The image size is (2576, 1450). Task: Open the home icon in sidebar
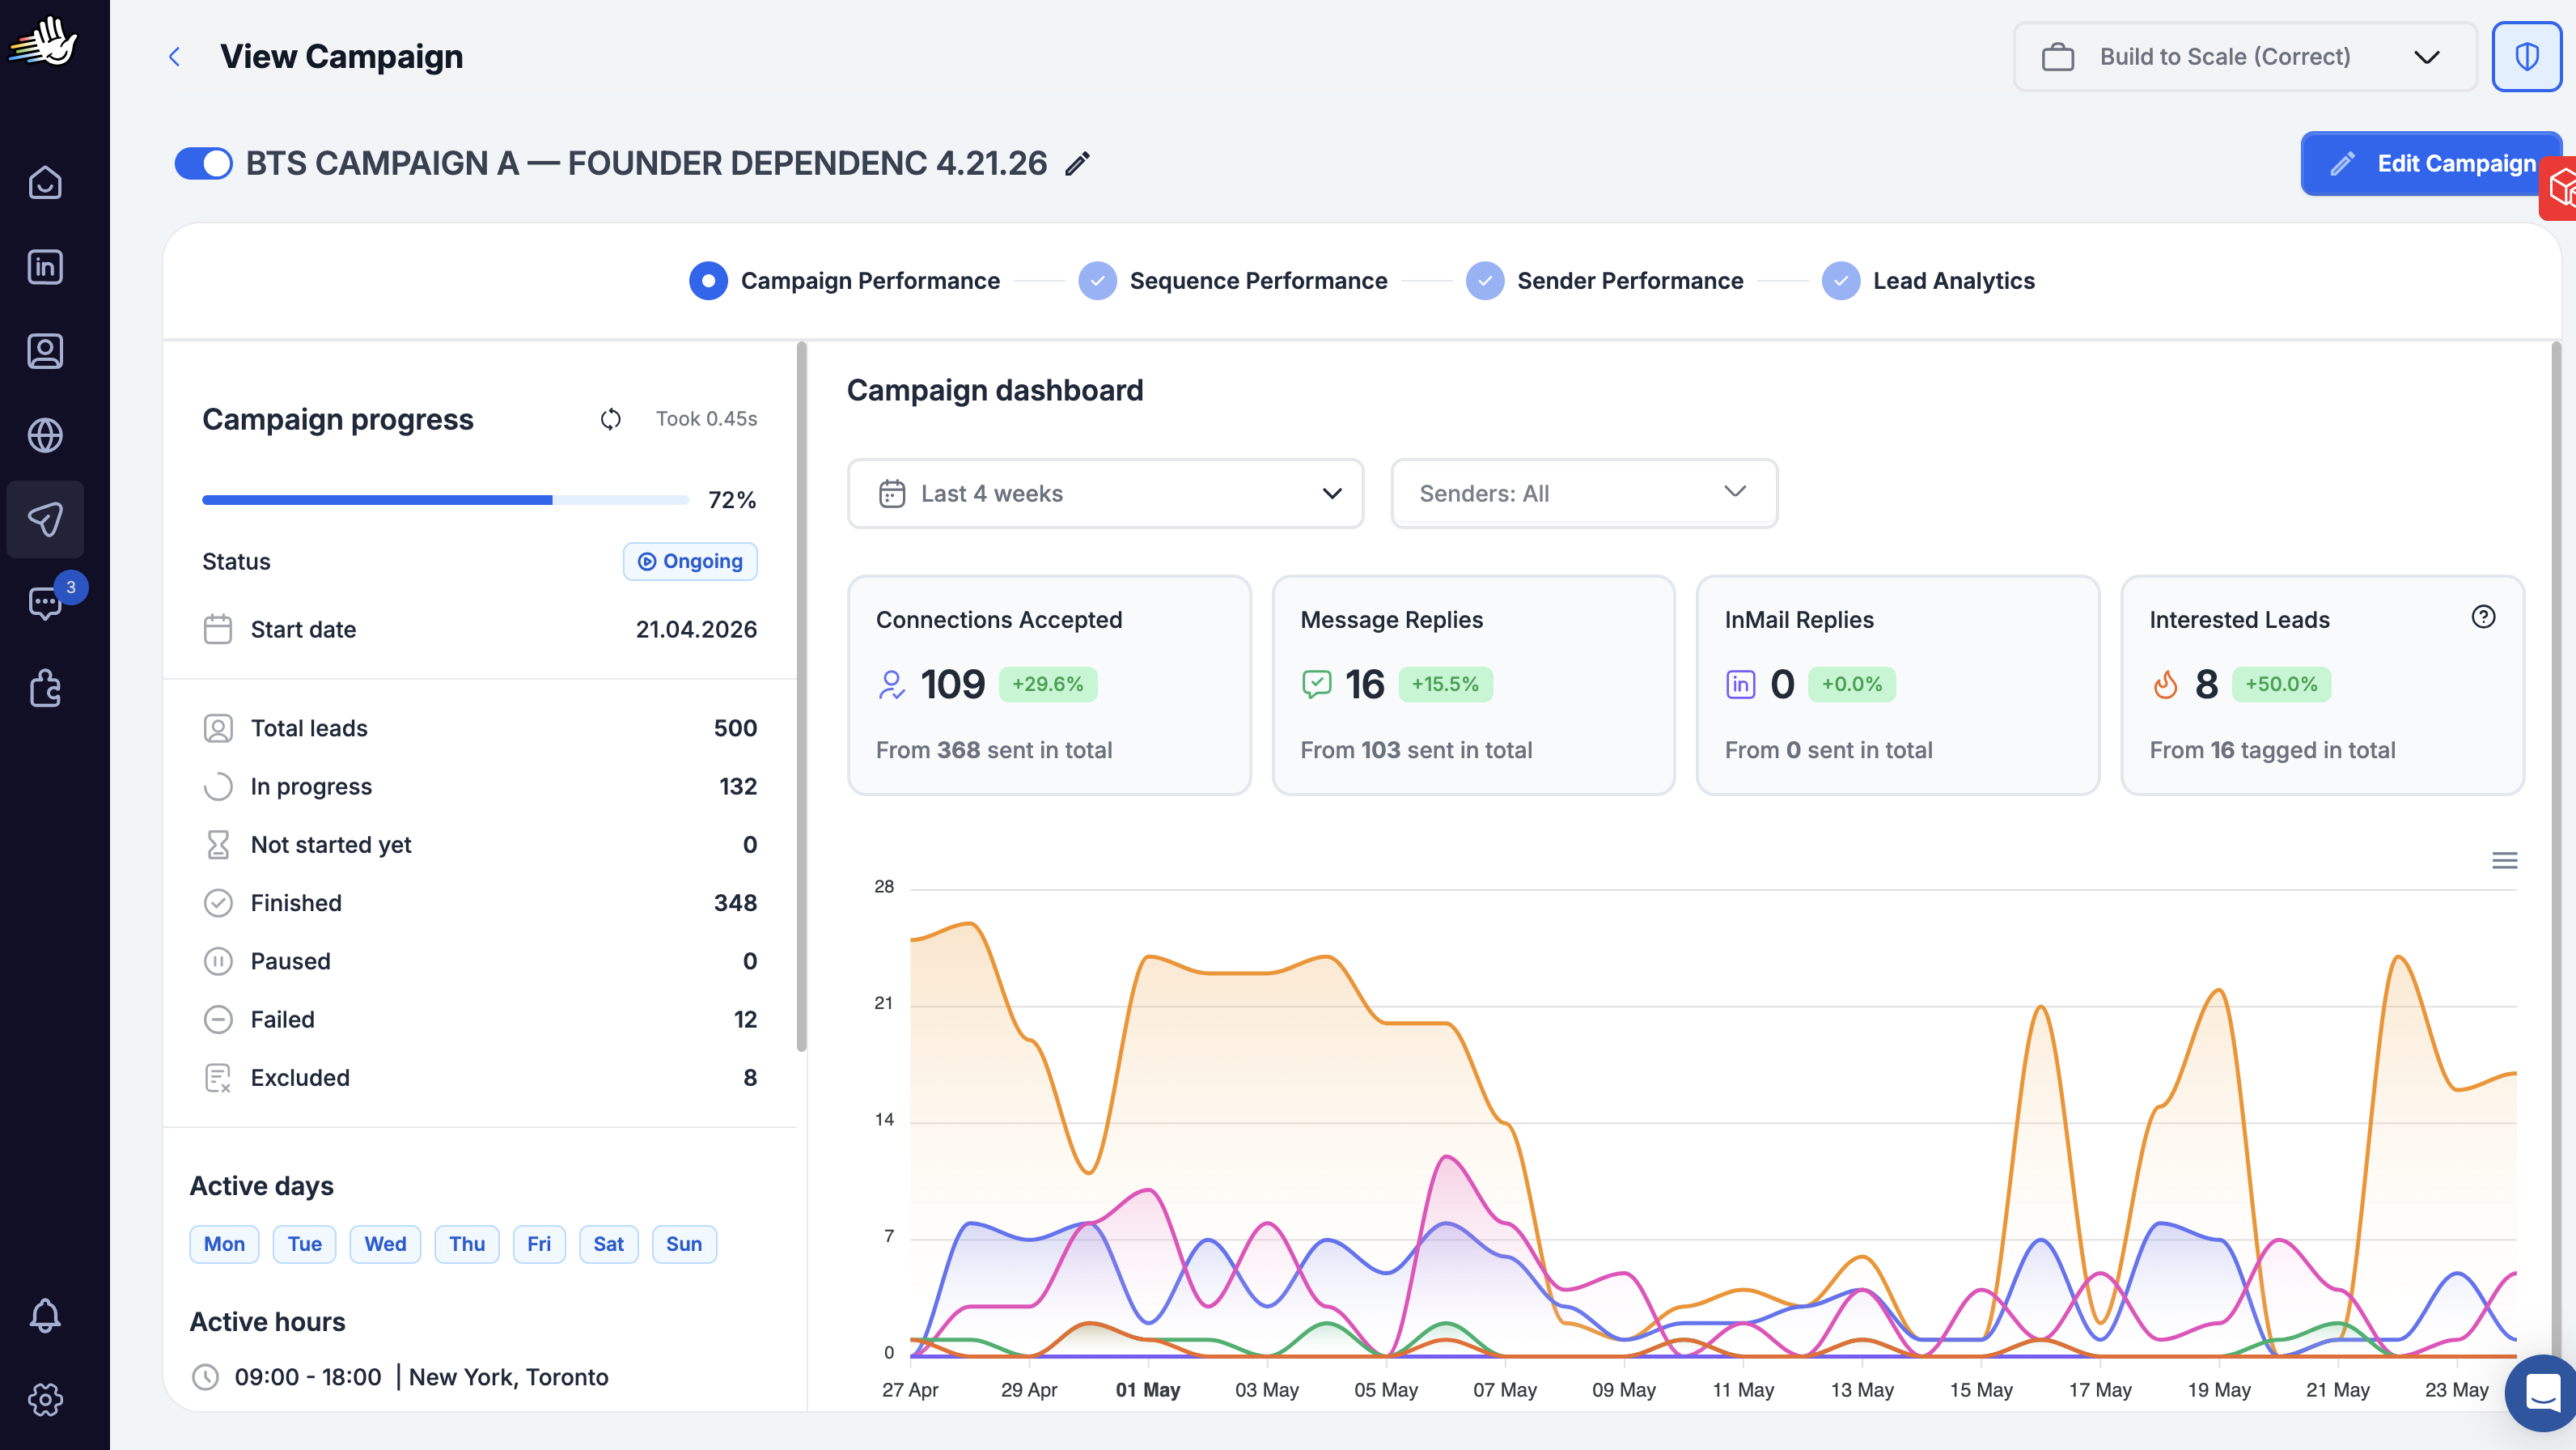click(45, 182)
